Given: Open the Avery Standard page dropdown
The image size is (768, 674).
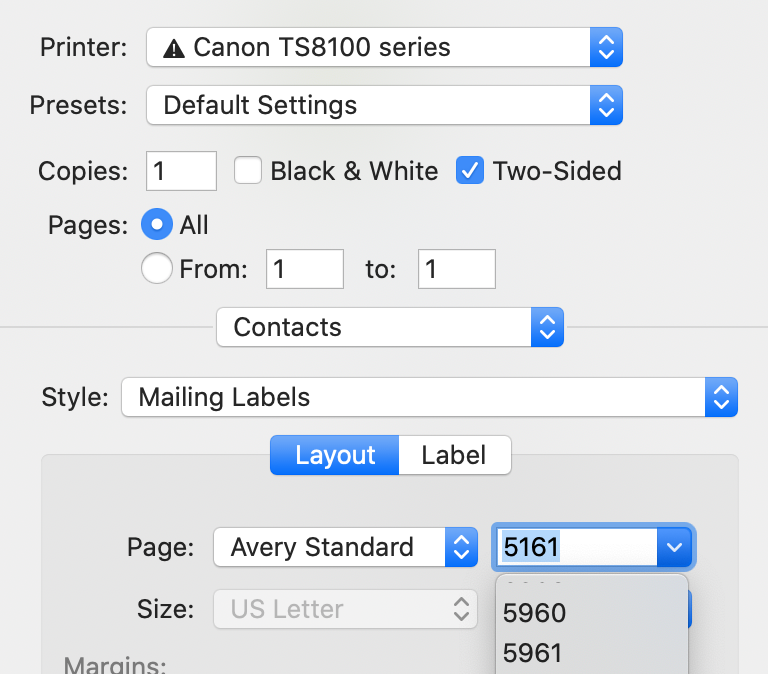Looking at the screenshot, I should pos(345,547).
